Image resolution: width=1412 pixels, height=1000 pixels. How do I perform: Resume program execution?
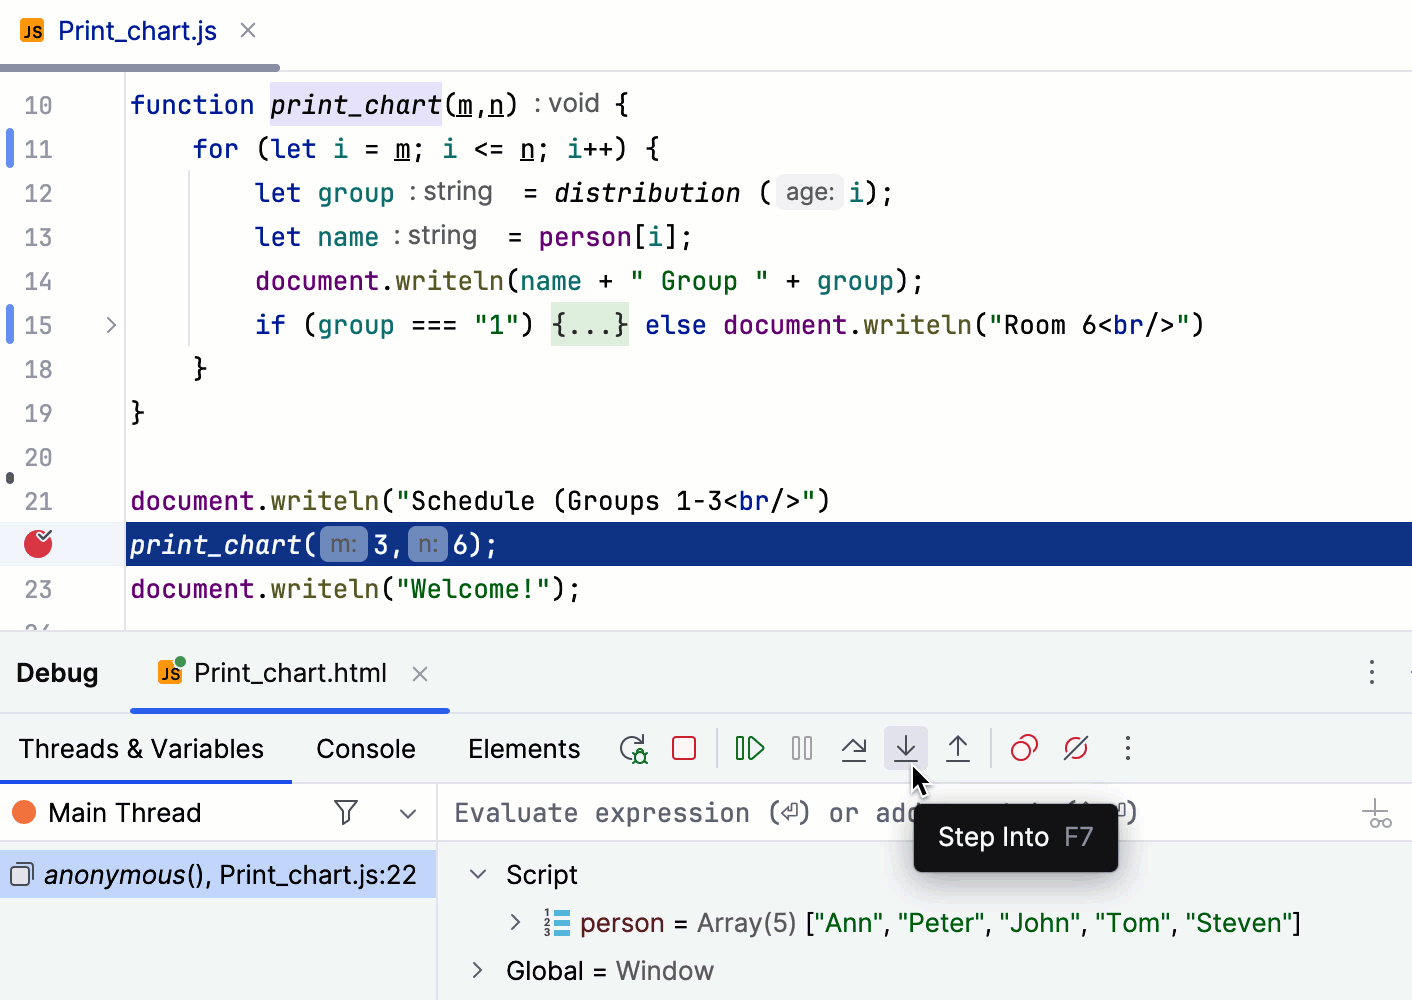point(749,749)
